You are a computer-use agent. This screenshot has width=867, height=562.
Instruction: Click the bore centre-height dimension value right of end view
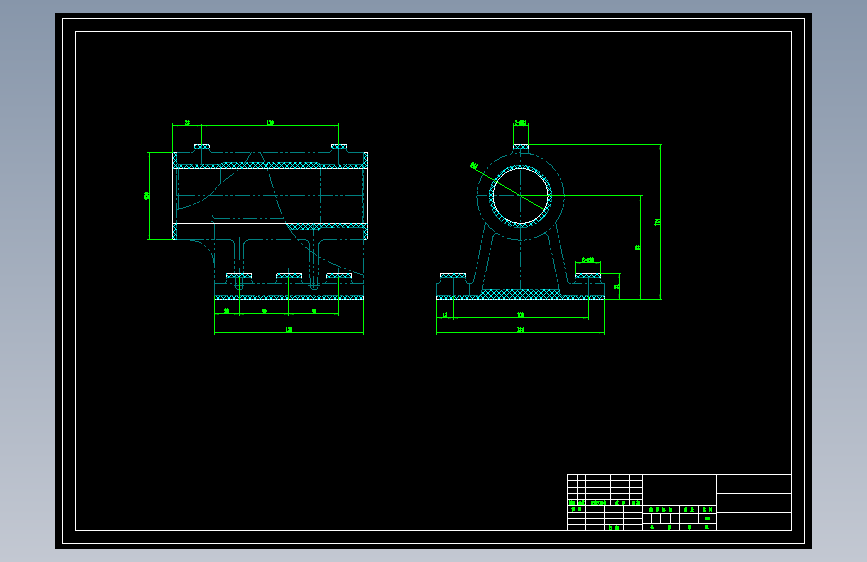pyautogui.click(x=637, y=247)
